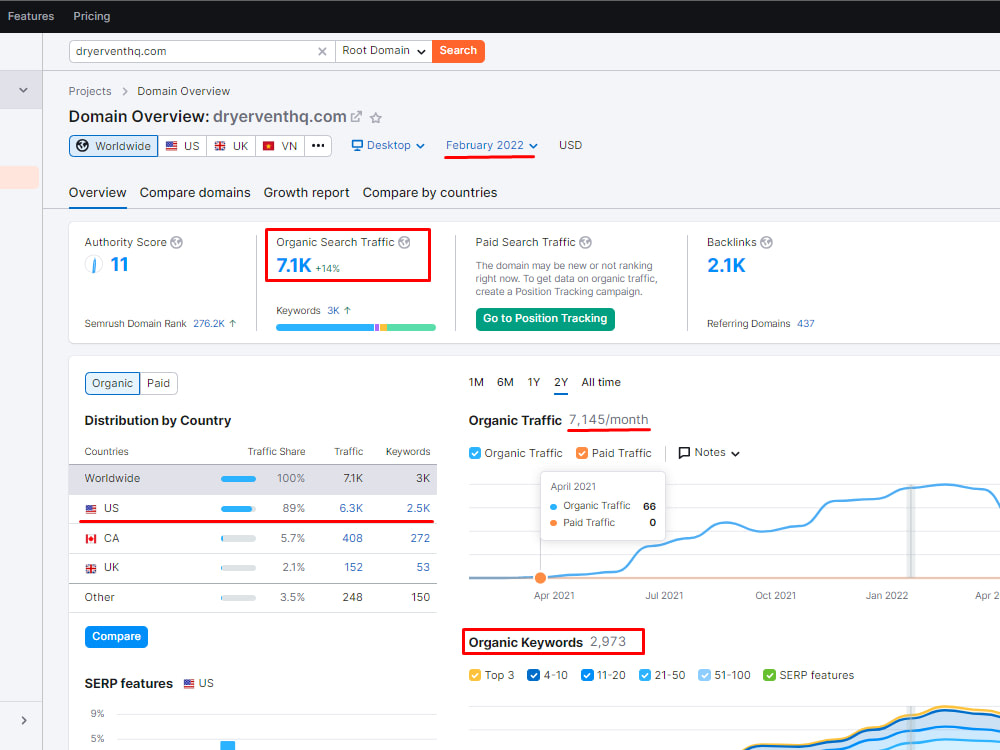
Task: Open Projects breadcrumb link
Action: pyautogui.click(x=90, y=91)
